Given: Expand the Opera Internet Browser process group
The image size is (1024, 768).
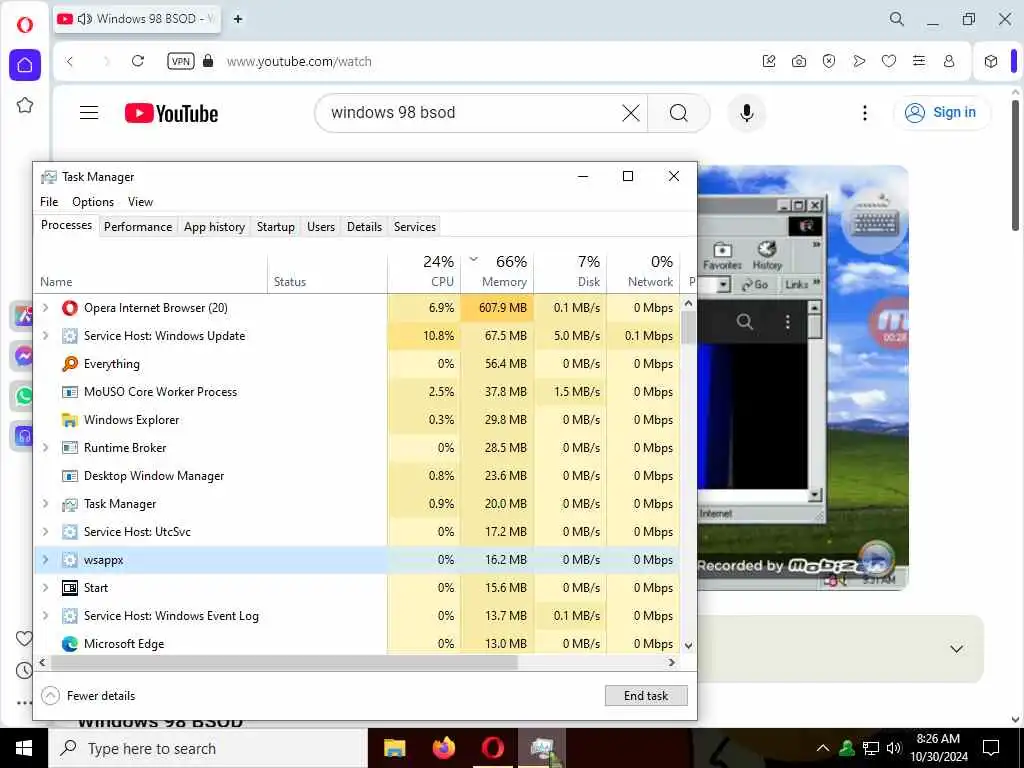Looking at the screenshot, I should point(45,308).
